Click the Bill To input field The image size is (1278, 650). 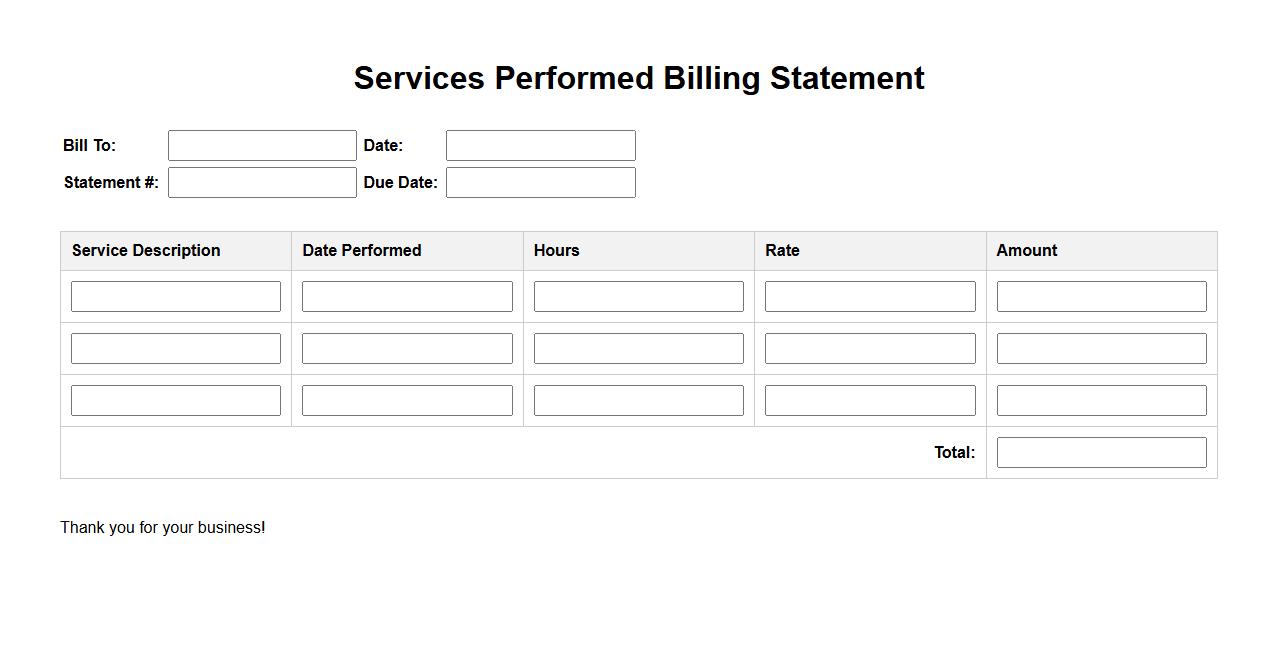262,145
